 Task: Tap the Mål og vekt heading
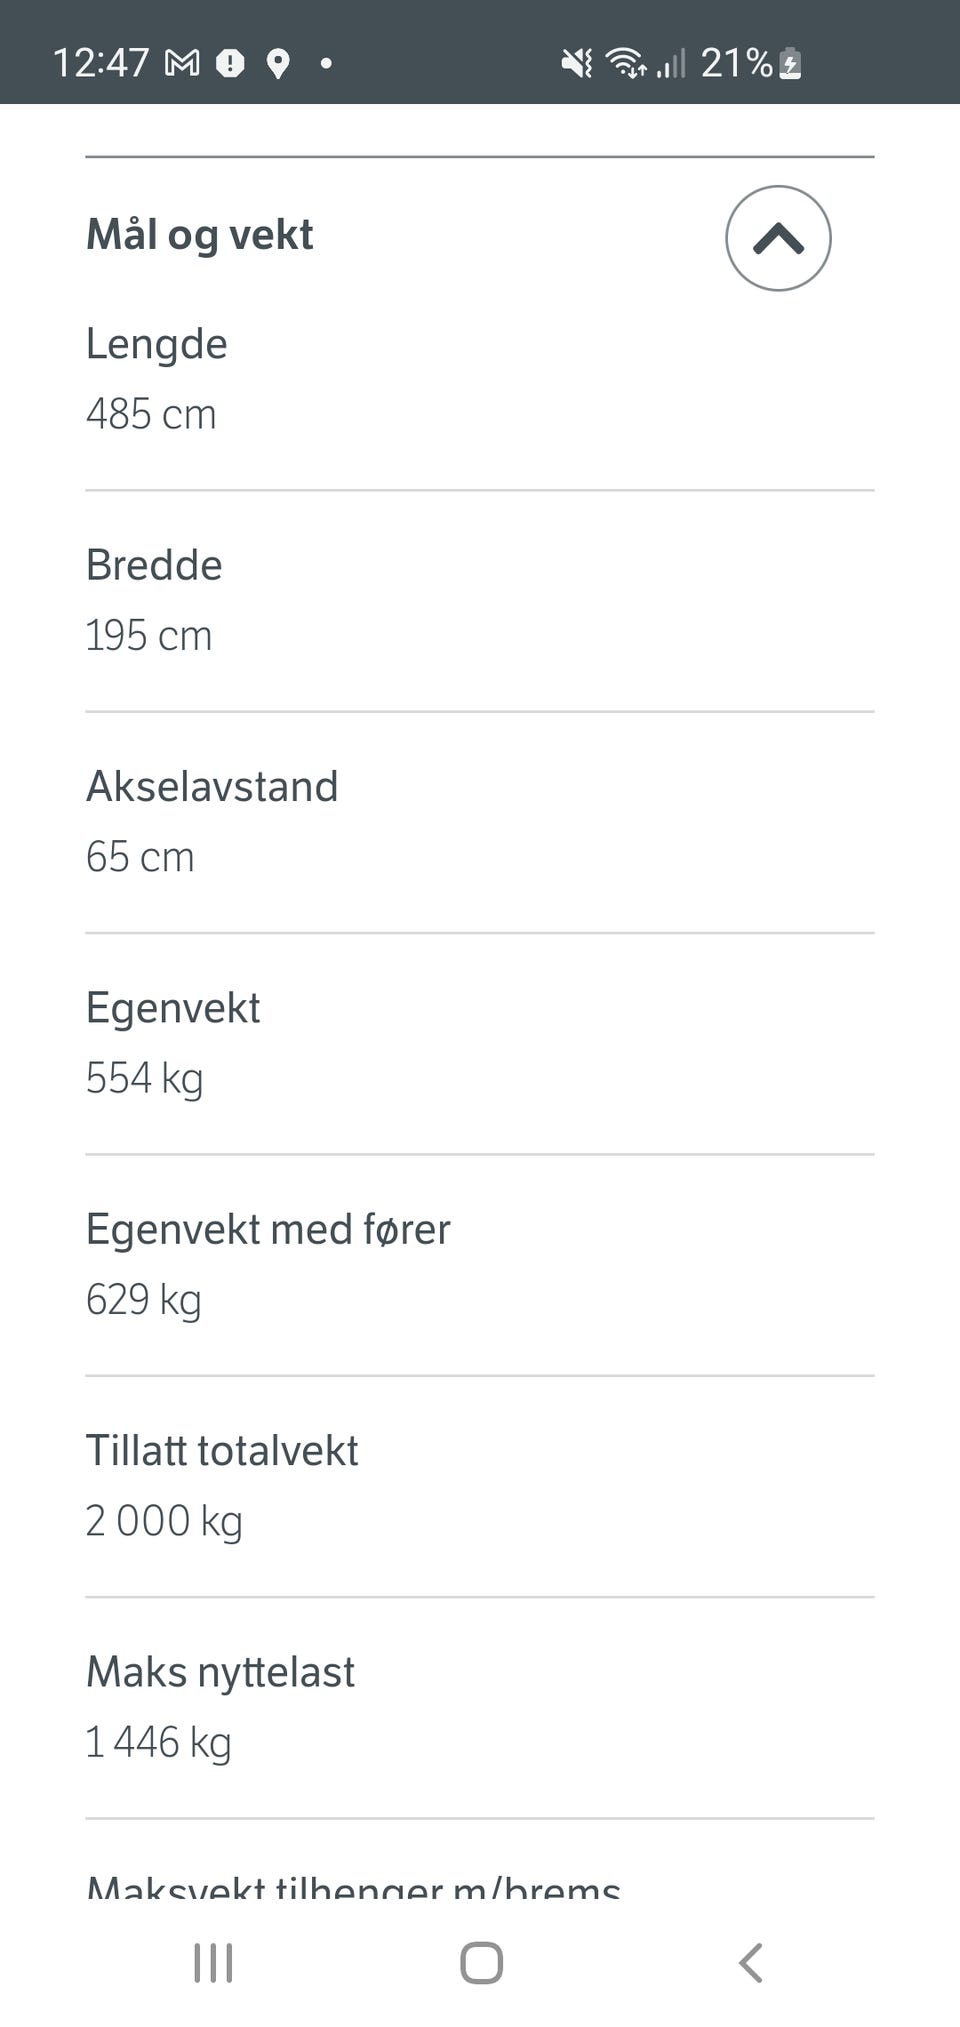coord(200,236)
